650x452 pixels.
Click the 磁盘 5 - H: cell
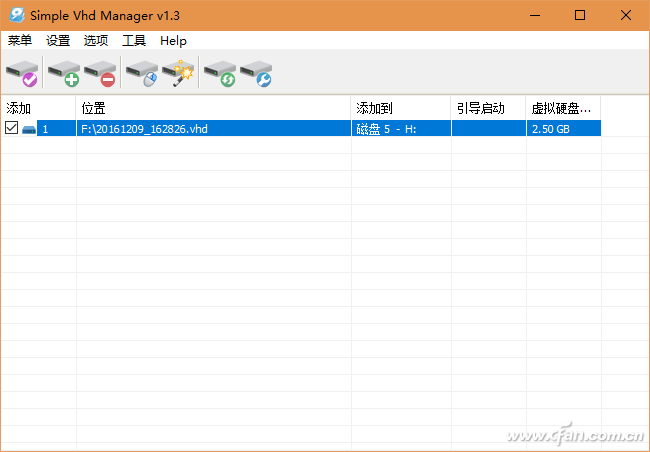tap(401, 129)
